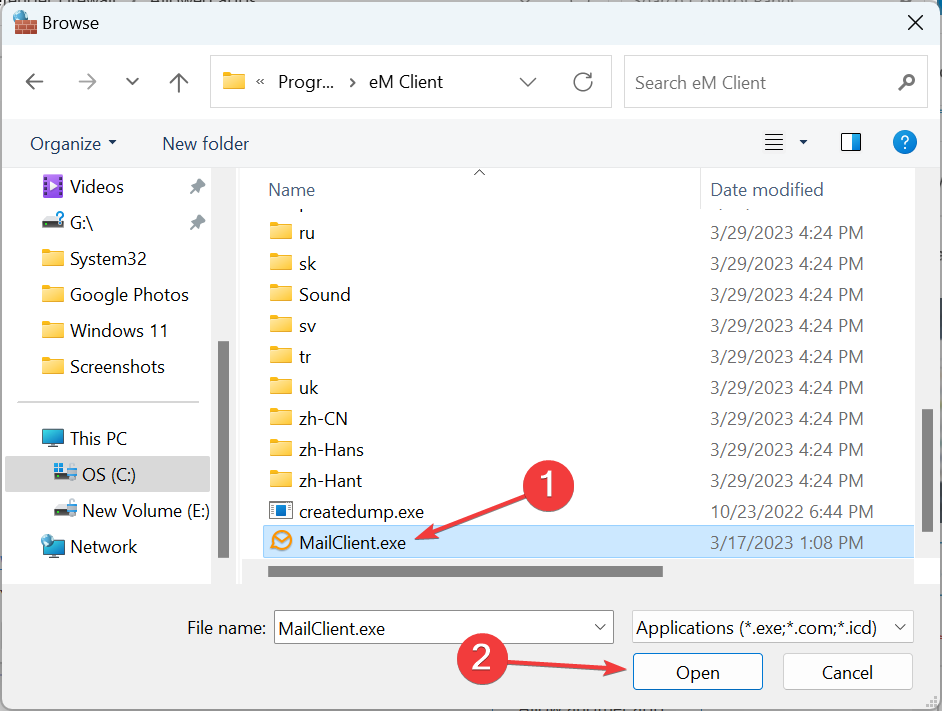The width and height of the screenshot is (942, 711).
Task: Sort files by Date modified column
Action: pyautogui.click(x=767, y=190)
